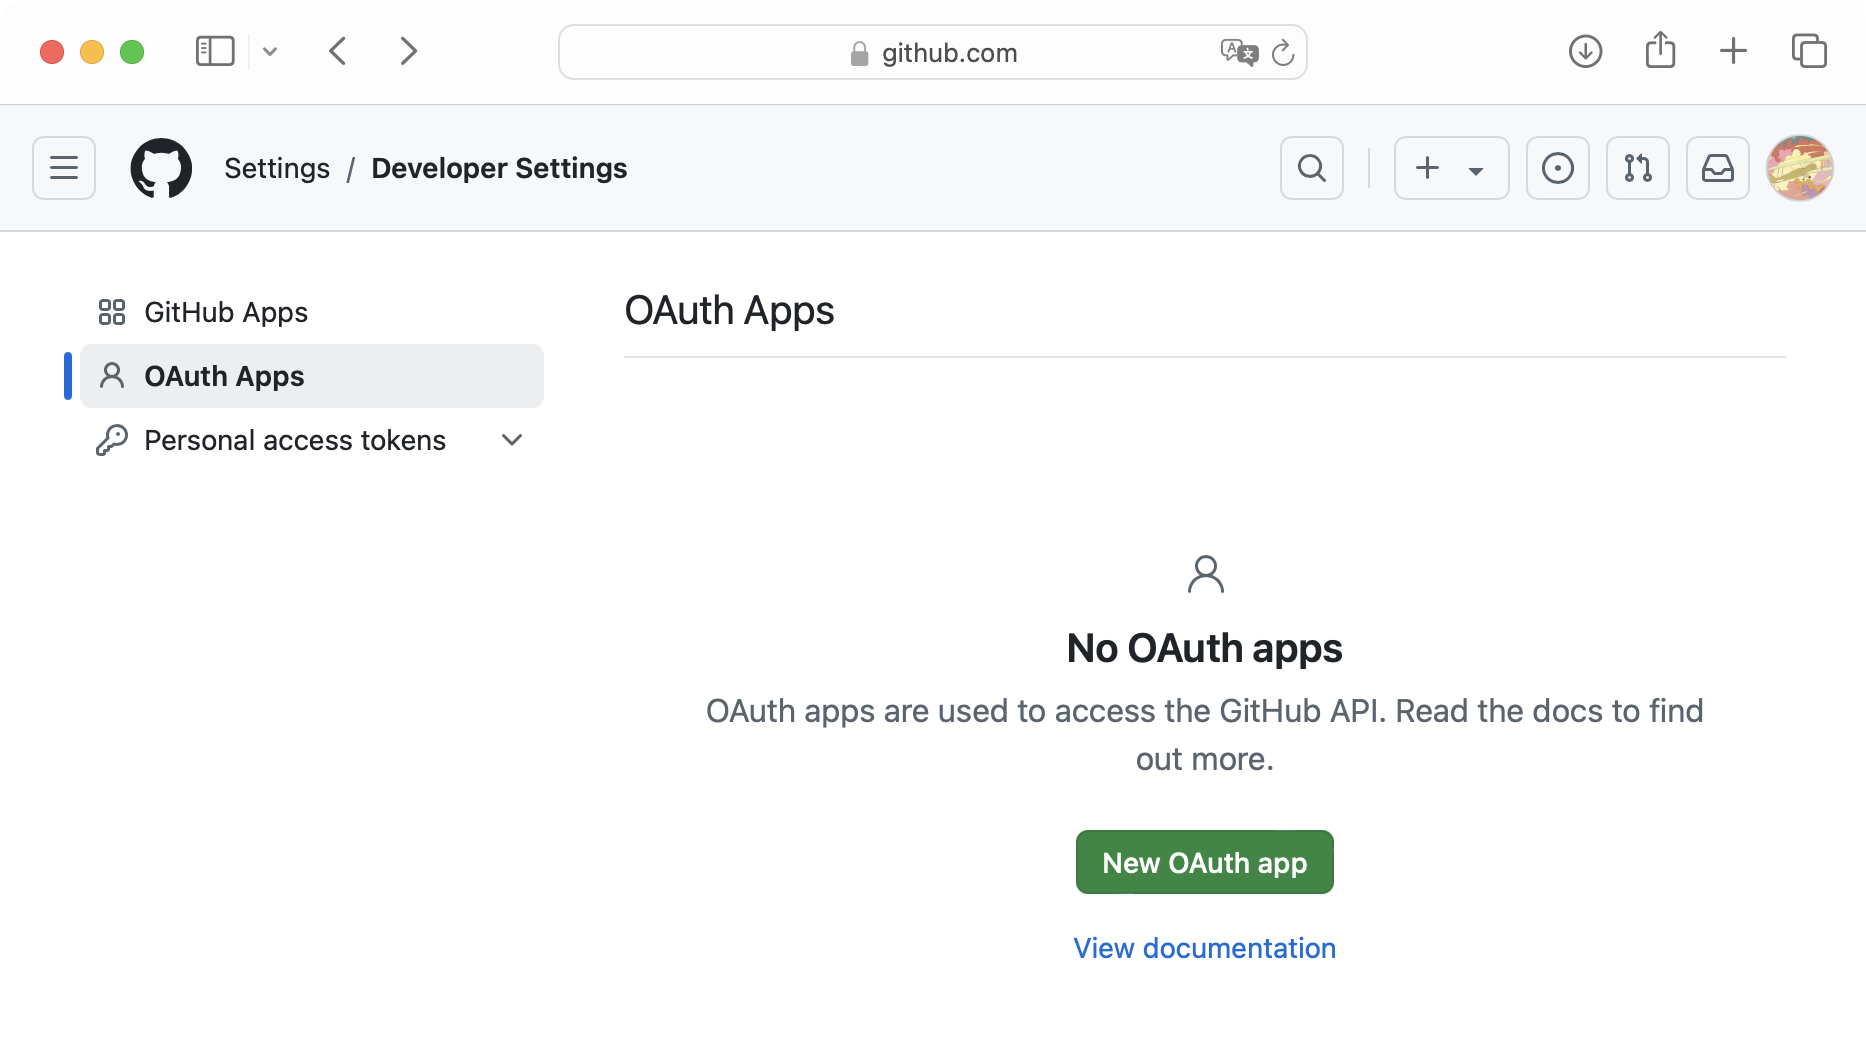Open the hamburger navigation menu
The height and width of the screenshot is (1042, 1866).
64,168
